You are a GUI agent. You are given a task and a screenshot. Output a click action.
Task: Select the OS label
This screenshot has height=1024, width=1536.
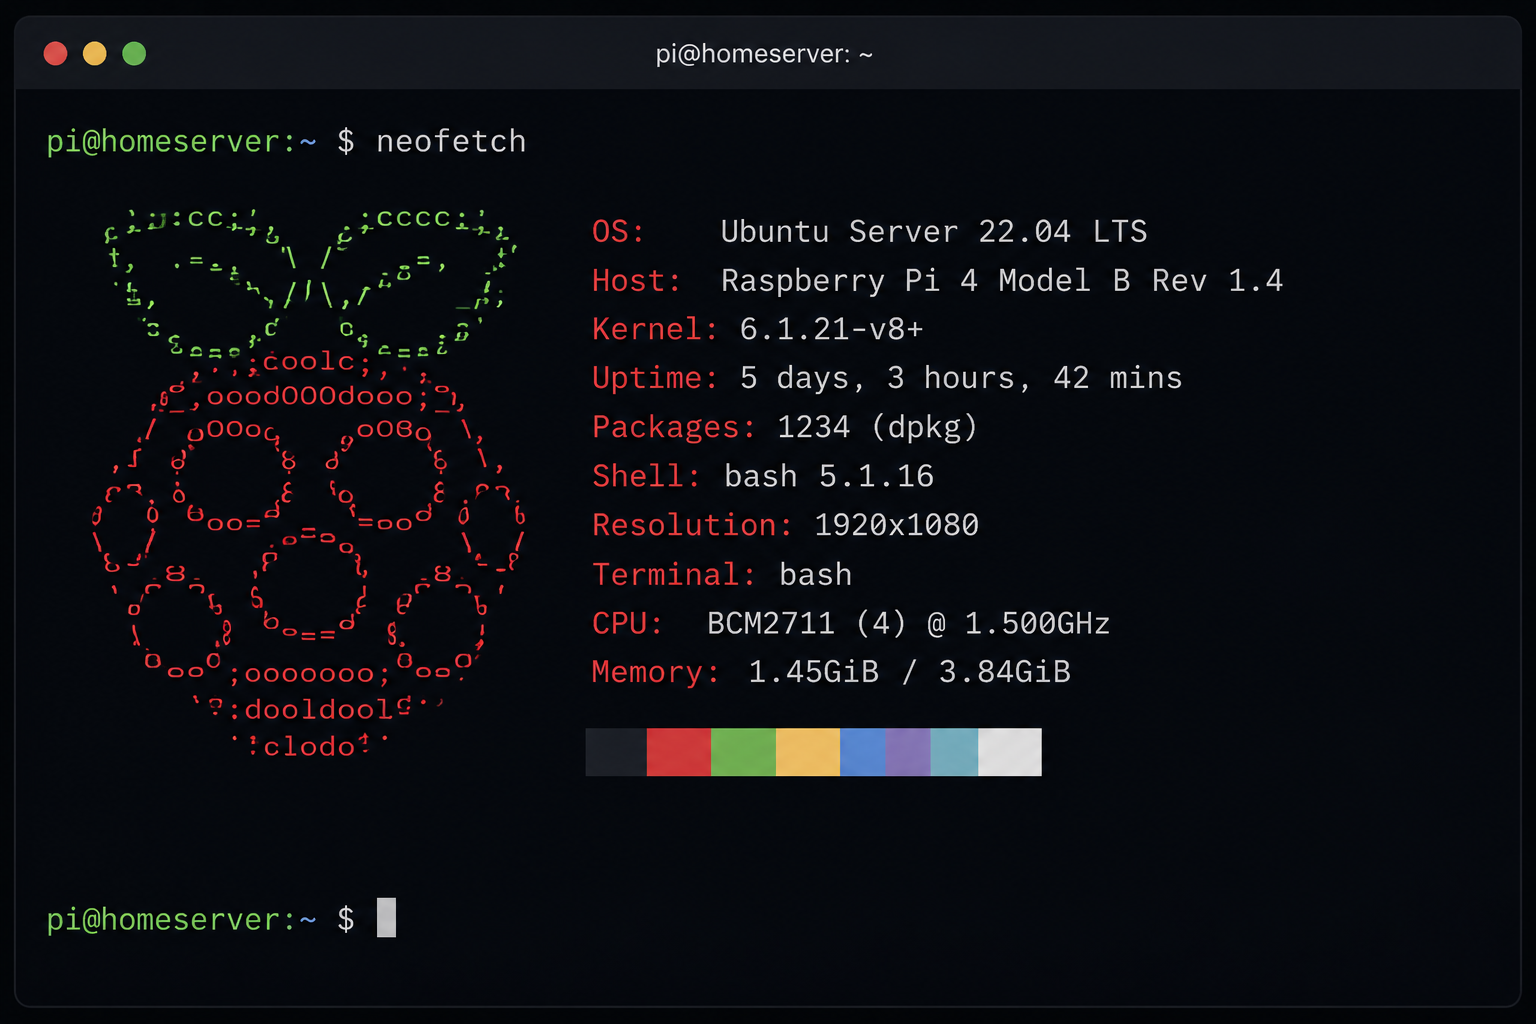click(x=618, y=231)
